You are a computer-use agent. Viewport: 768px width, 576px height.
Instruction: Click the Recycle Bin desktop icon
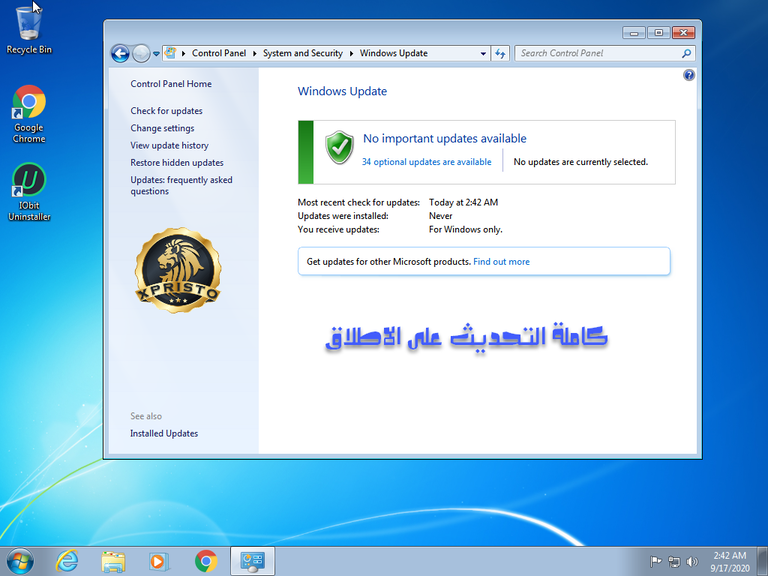point(29,29)
